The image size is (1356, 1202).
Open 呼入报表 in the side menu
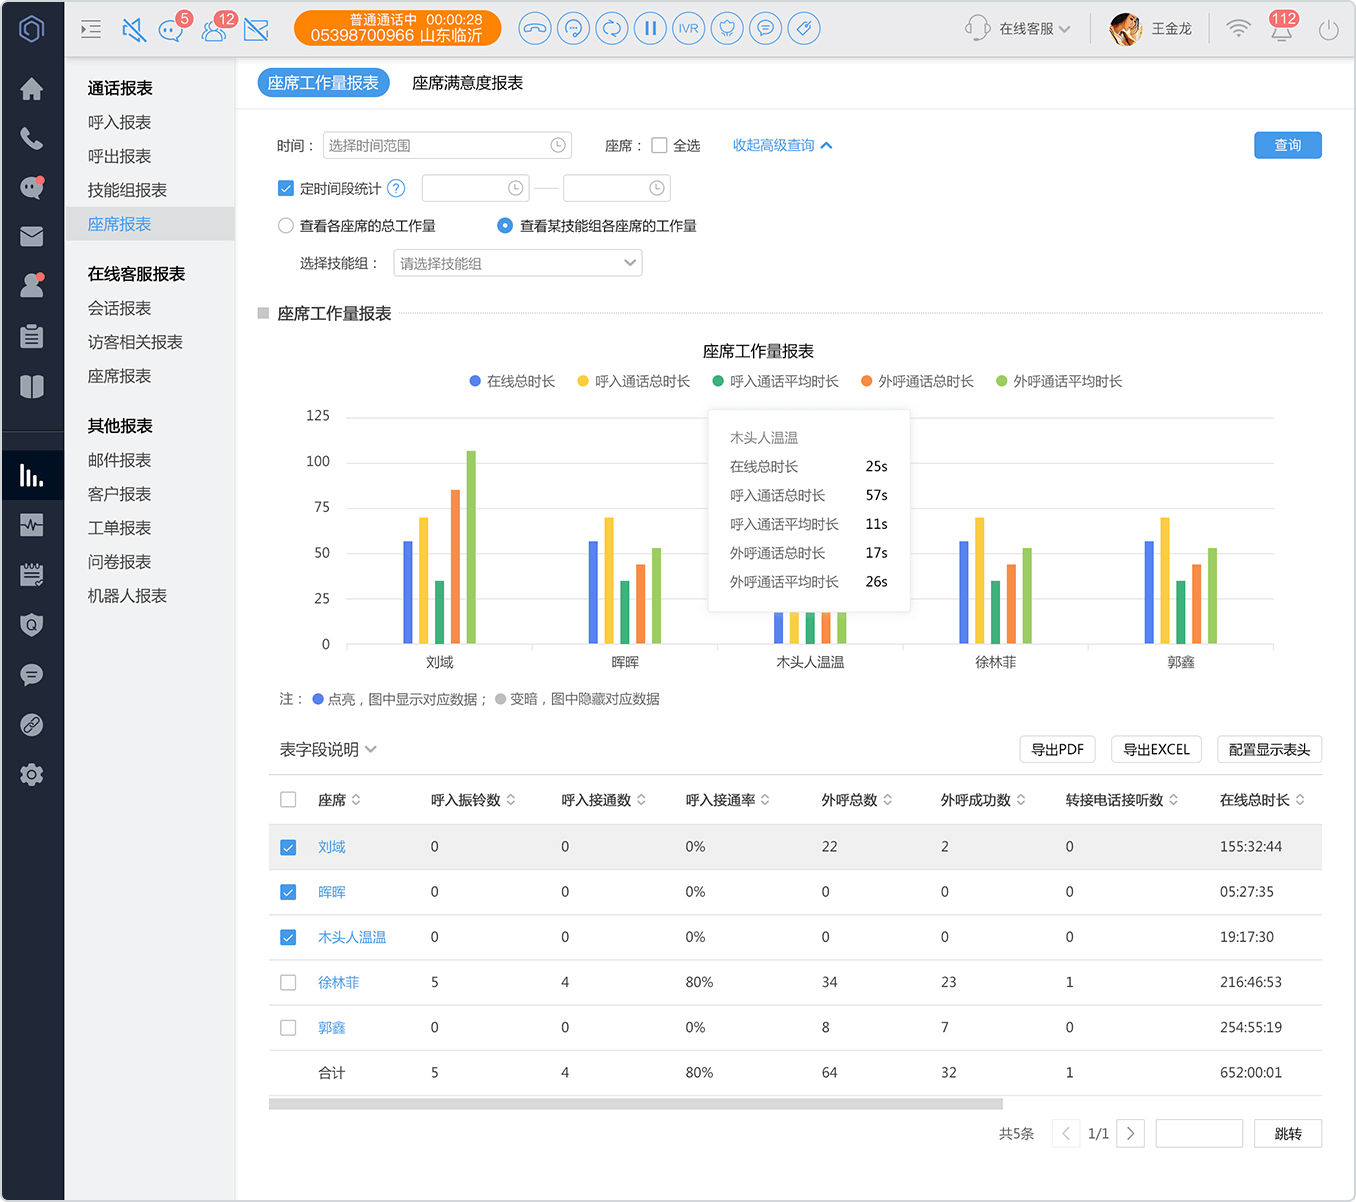(119, 122)
